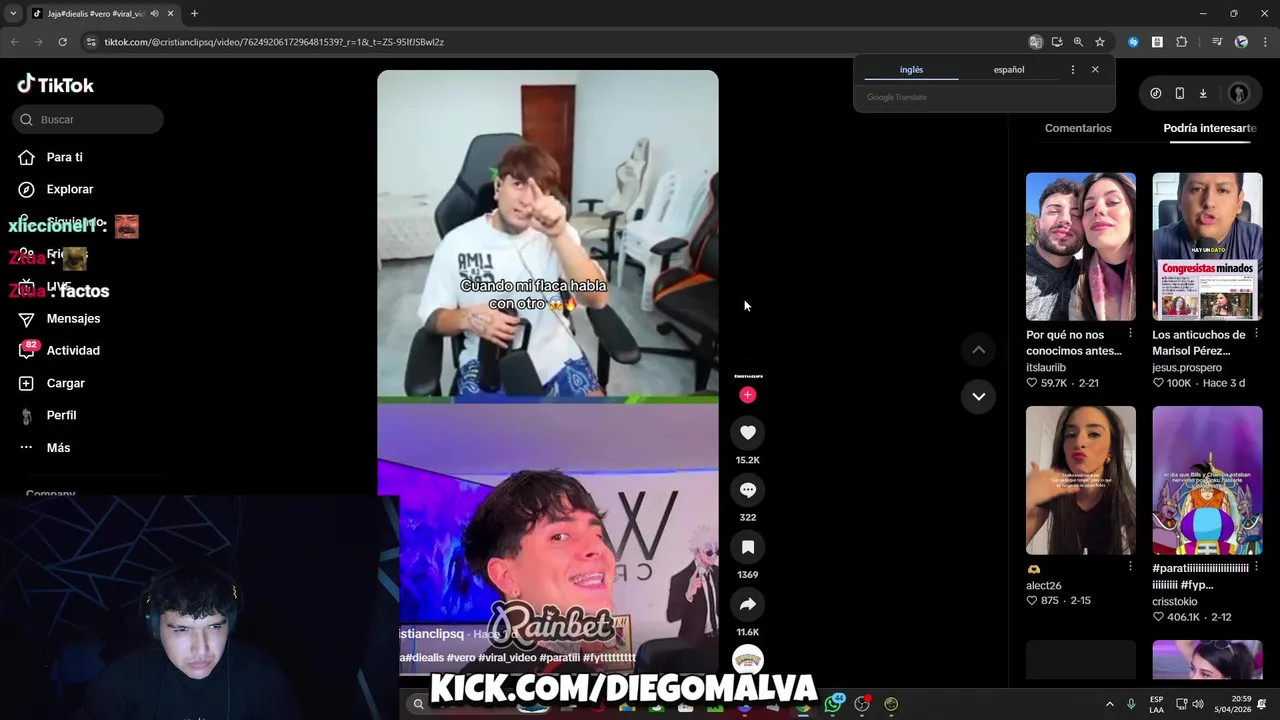Visit the jesus.prospero profile link

point(1187,368)
